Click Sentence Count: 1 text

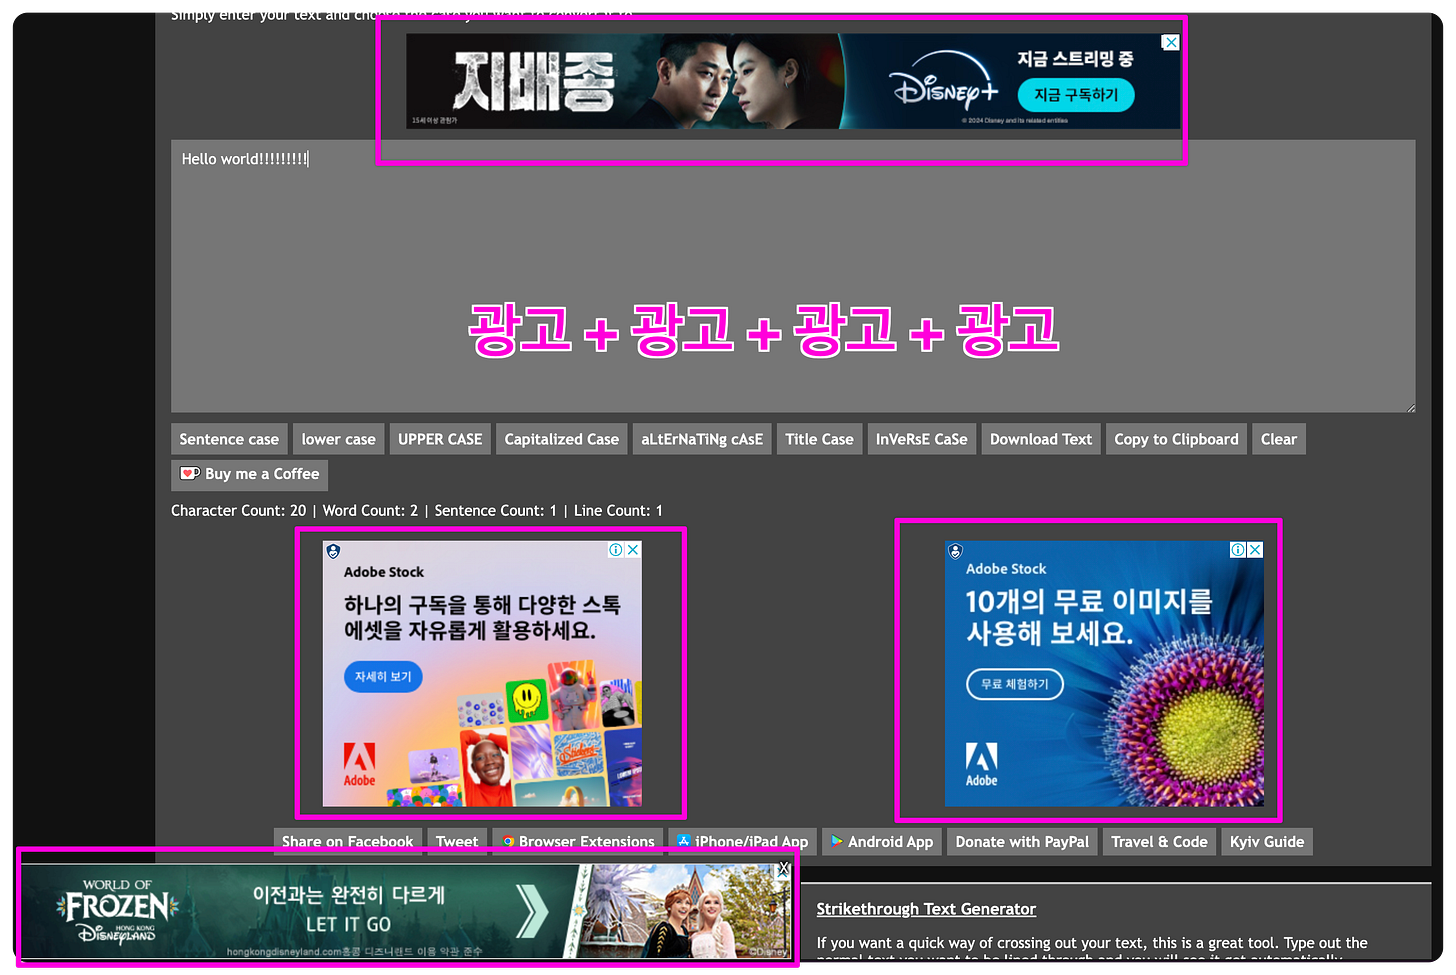point(495,511)
